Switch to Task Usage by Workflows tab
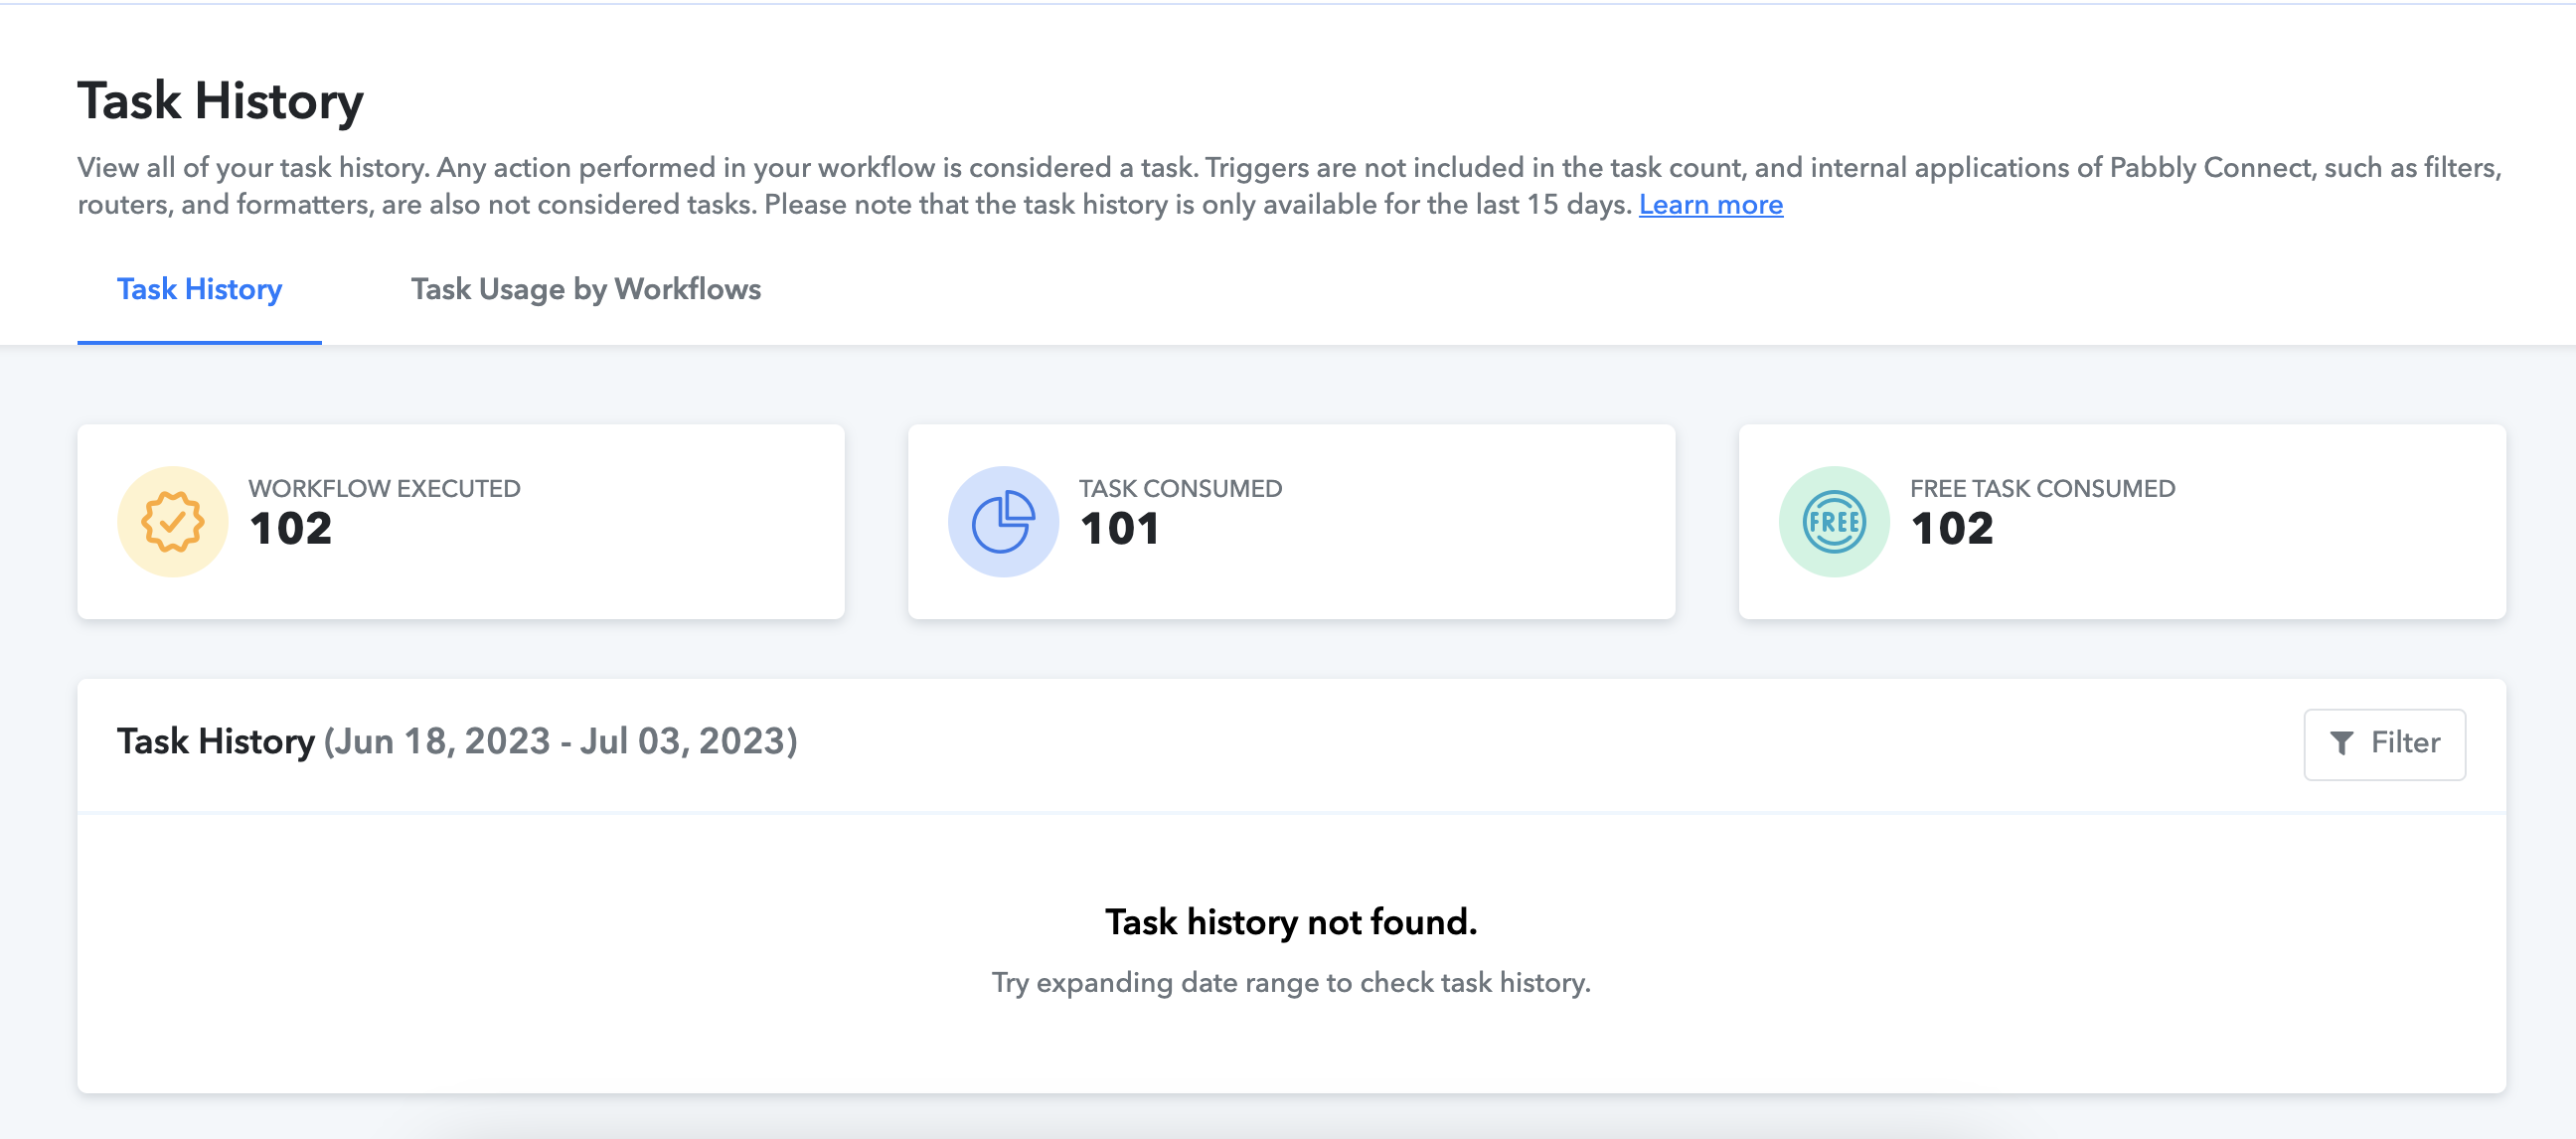Screen dimensions: 2576x1139 click(x=586, y=289)
